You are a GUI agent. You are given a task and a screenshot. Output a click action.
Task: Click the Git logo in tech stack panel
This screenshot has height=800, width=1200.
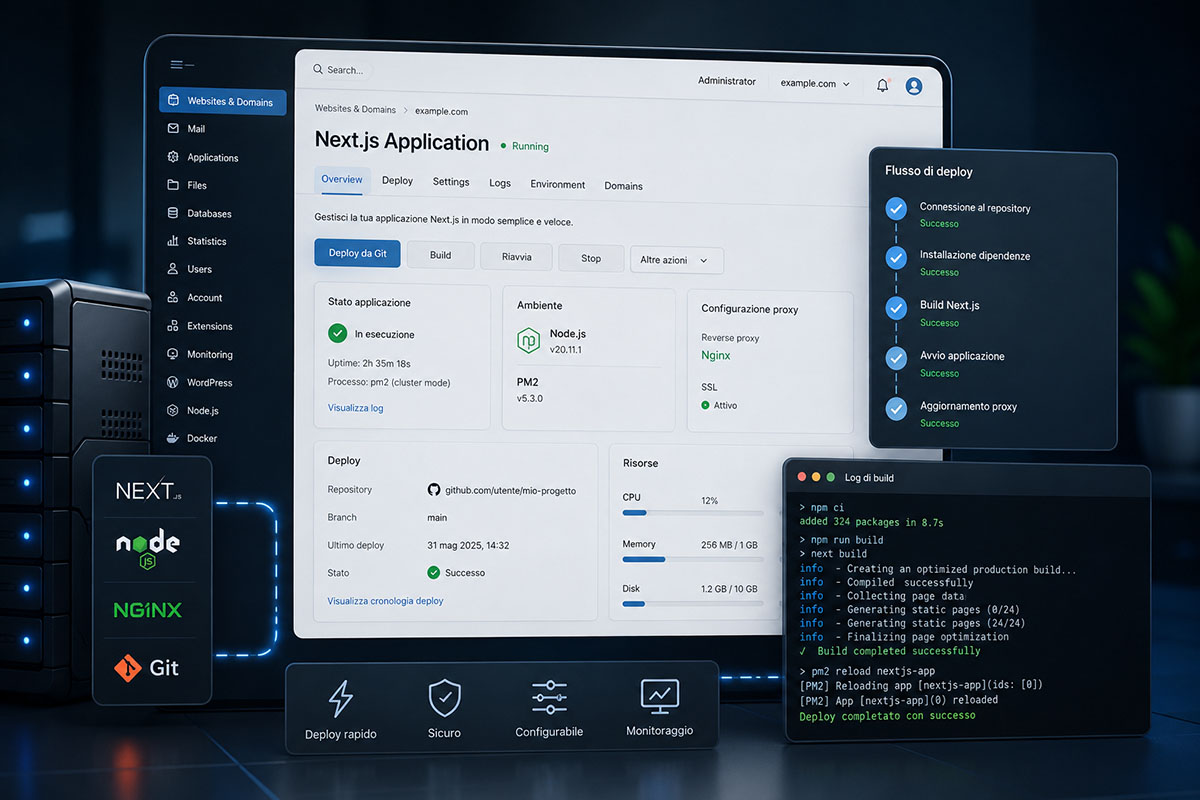(147, 667)
